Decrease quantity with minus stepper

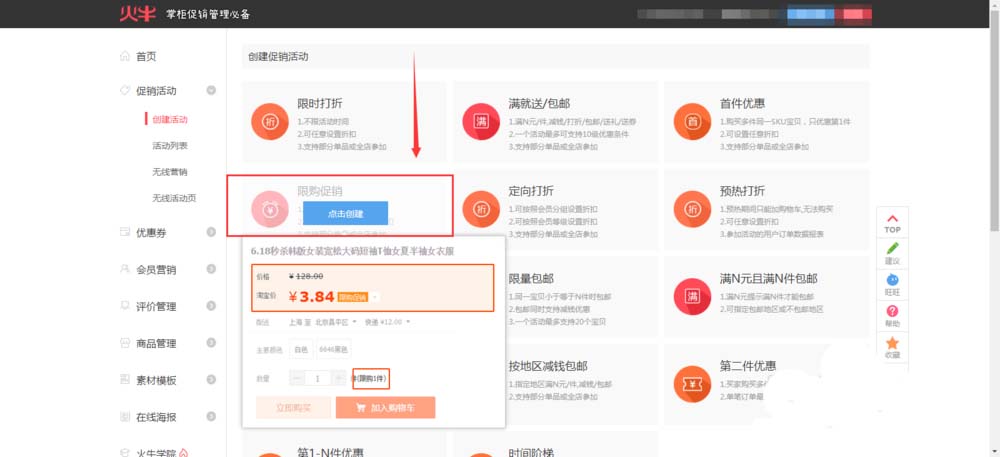[x=297, y=378]
